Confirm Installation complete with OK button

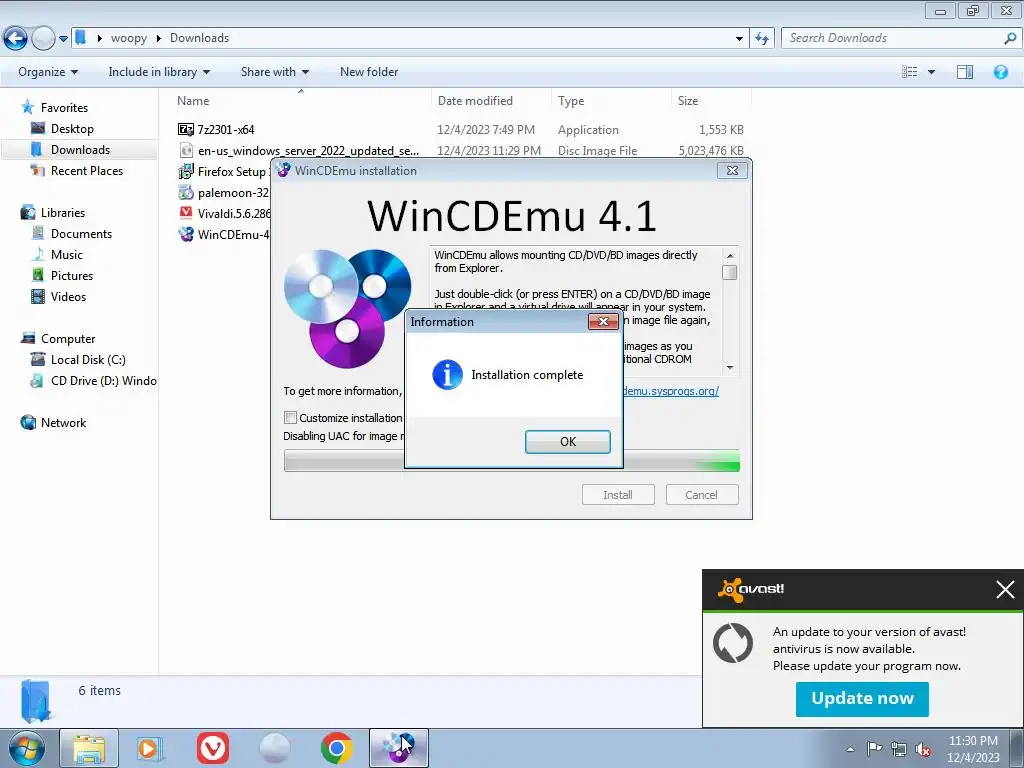(x=568, y=441)
